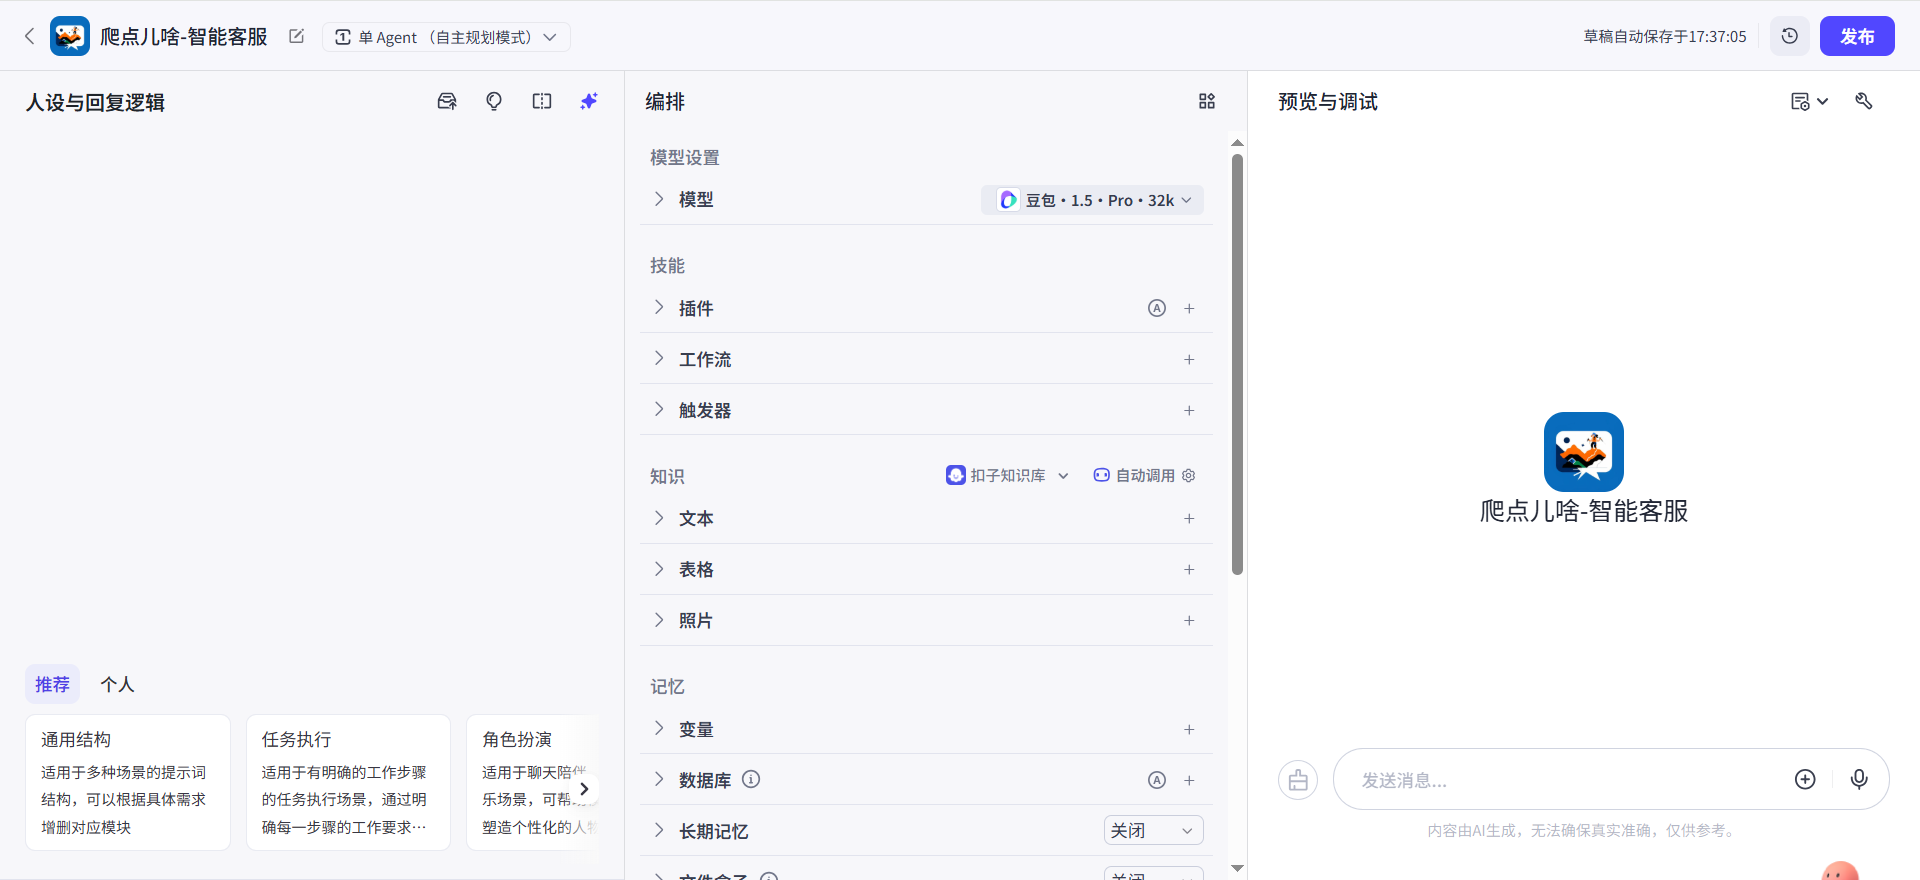Viewport: 1920px width, 880px height.
Task: Click the microphone voice input icon
Action: [1859, 779]
